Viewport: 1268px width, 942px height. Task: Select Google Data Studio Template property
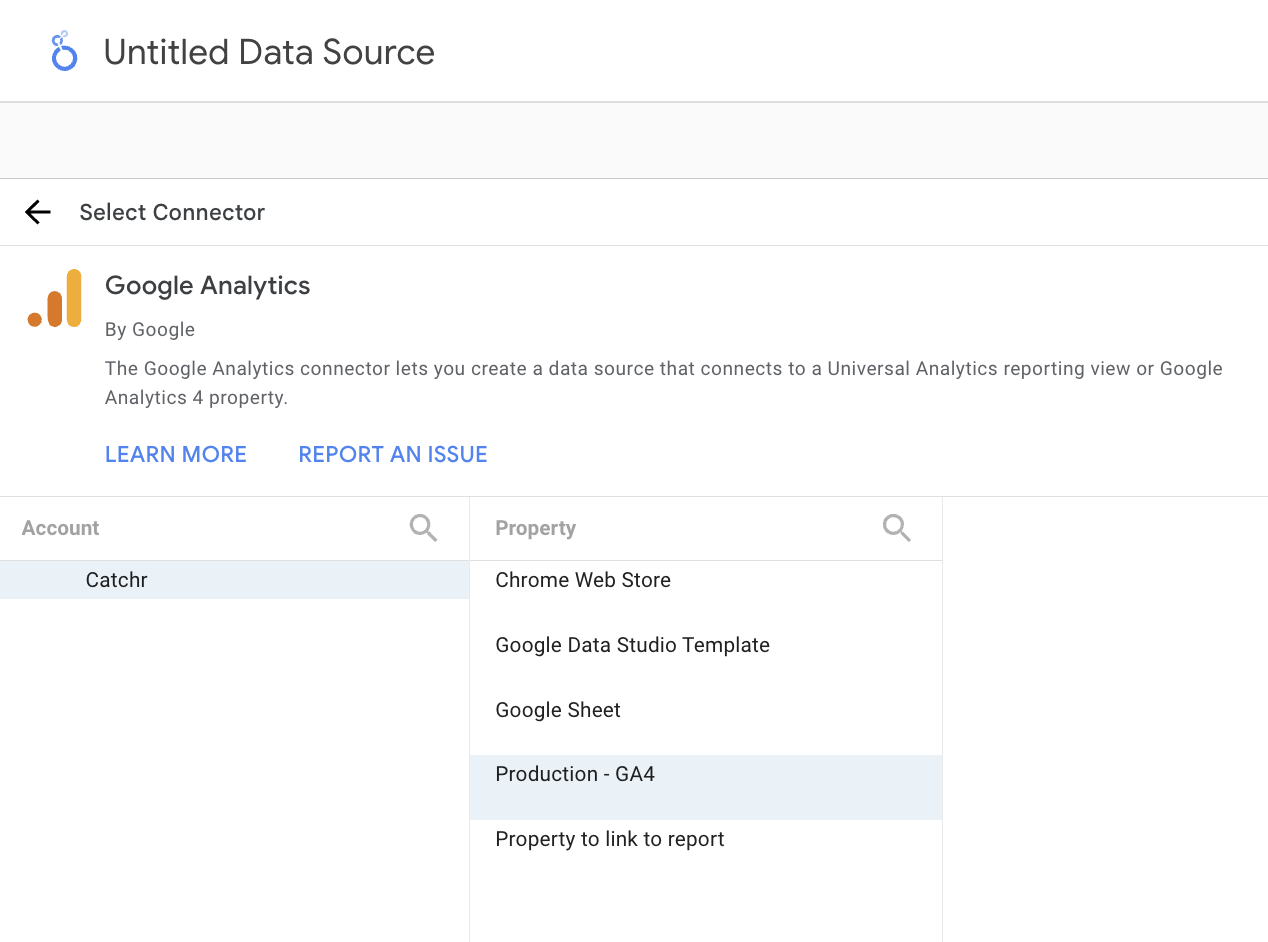(632, 645)
